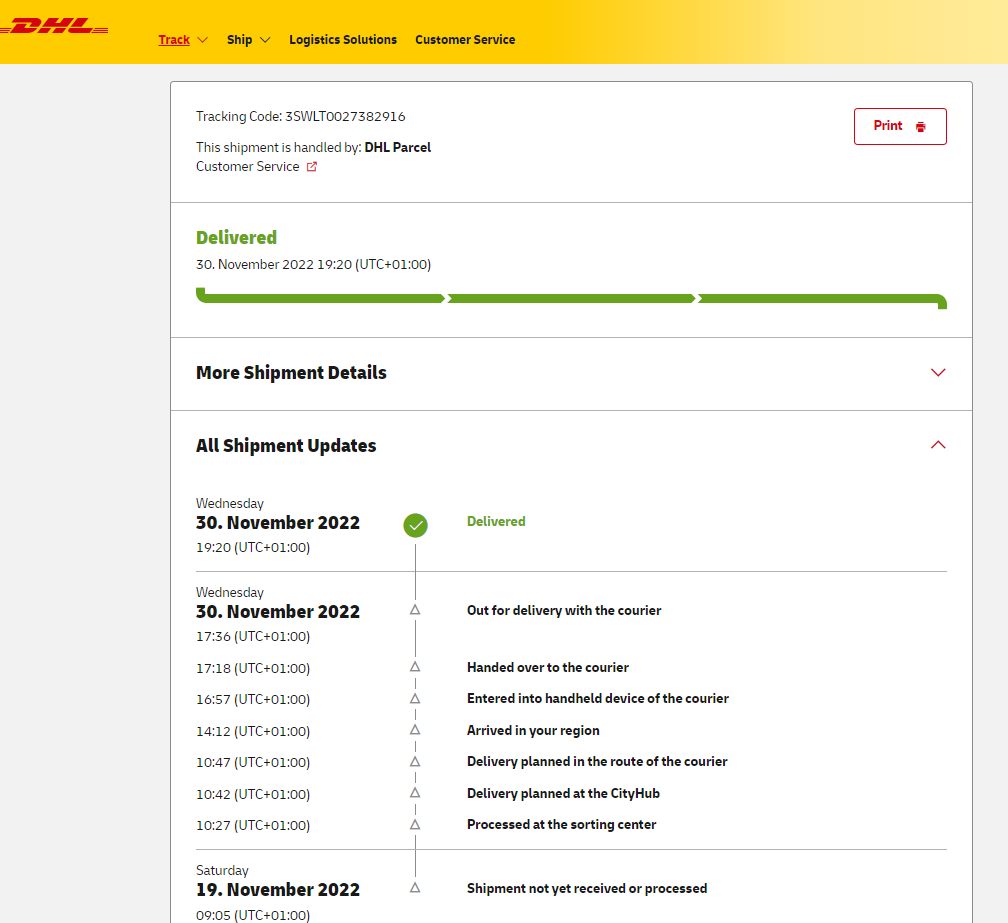
Task: Click triangle marker for Handed over to the courier
Action: coord(415,667)
